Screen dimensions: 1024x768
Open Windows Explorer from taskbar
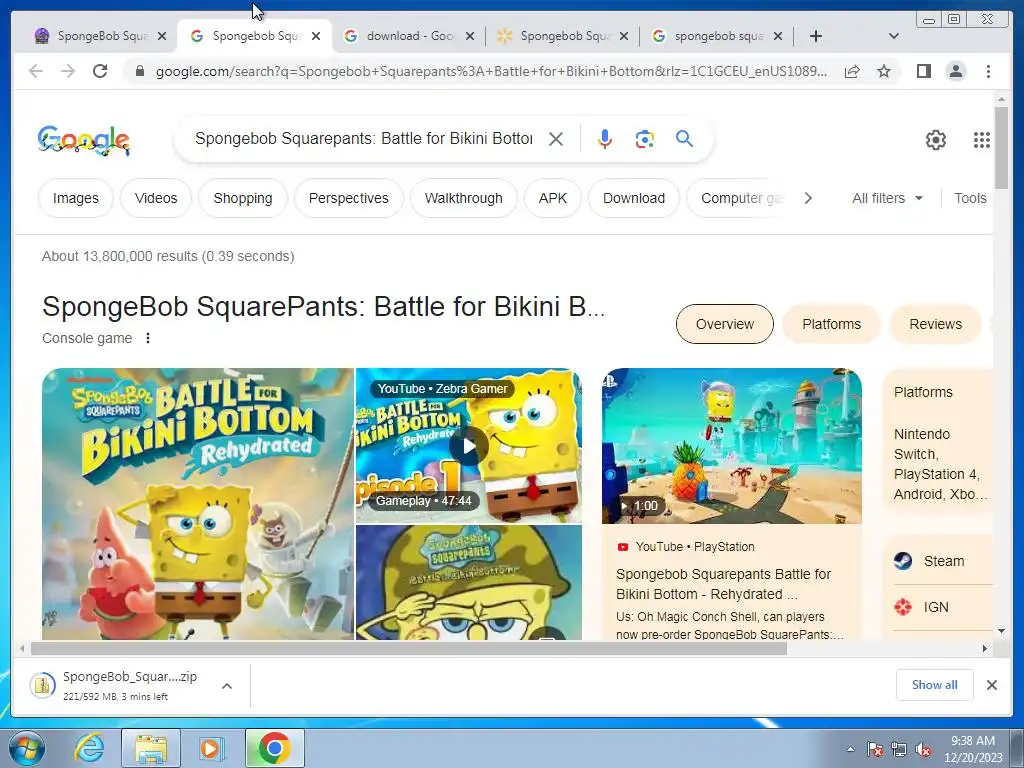click(151, 748)
